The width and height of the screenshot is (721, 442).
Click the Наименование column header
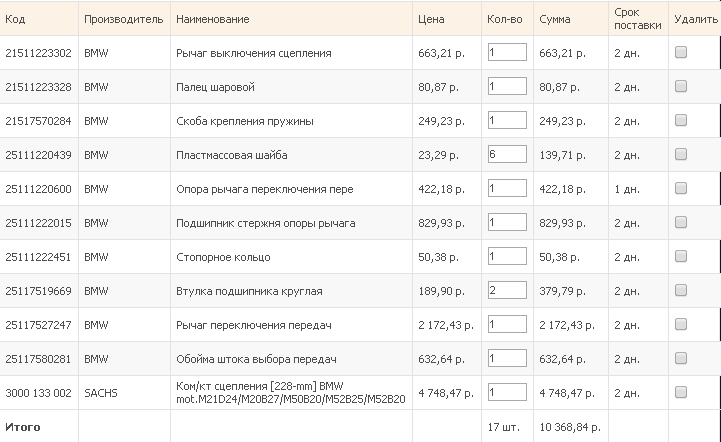[213, 19]
